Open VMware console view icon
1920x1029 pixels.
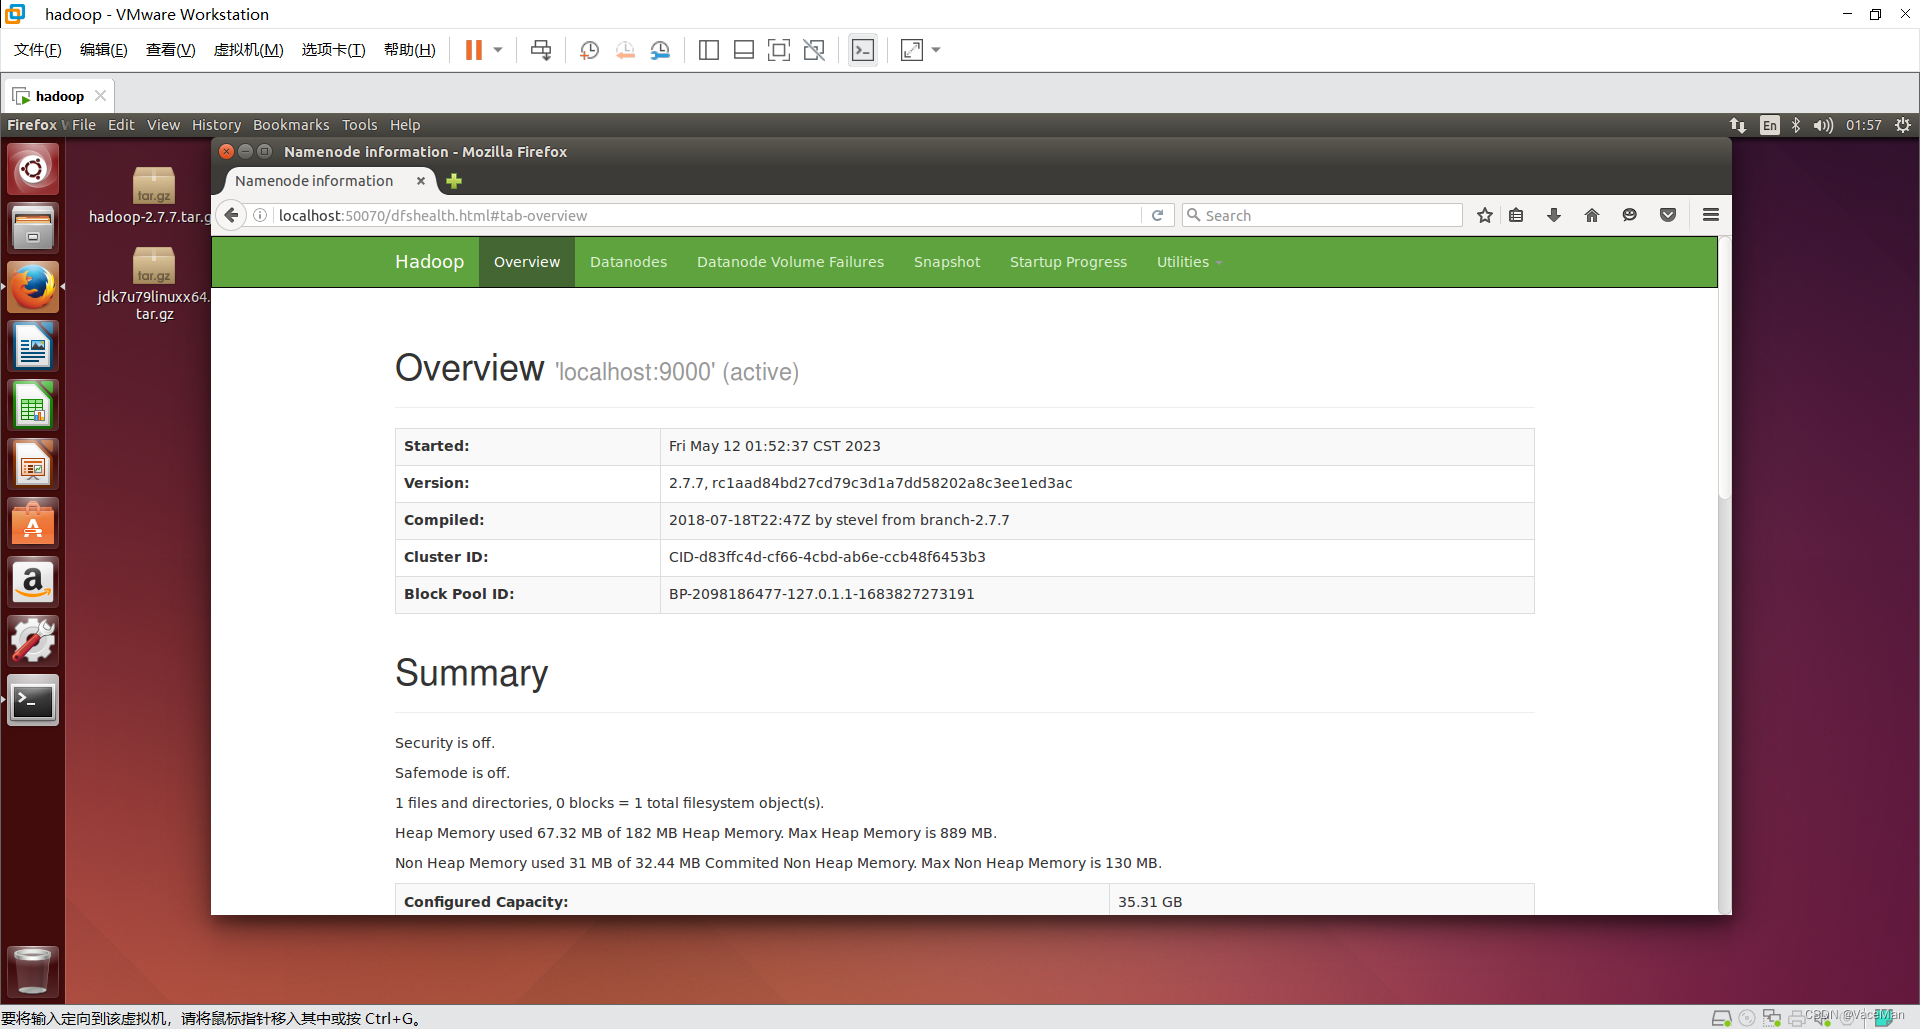point(863,50)
